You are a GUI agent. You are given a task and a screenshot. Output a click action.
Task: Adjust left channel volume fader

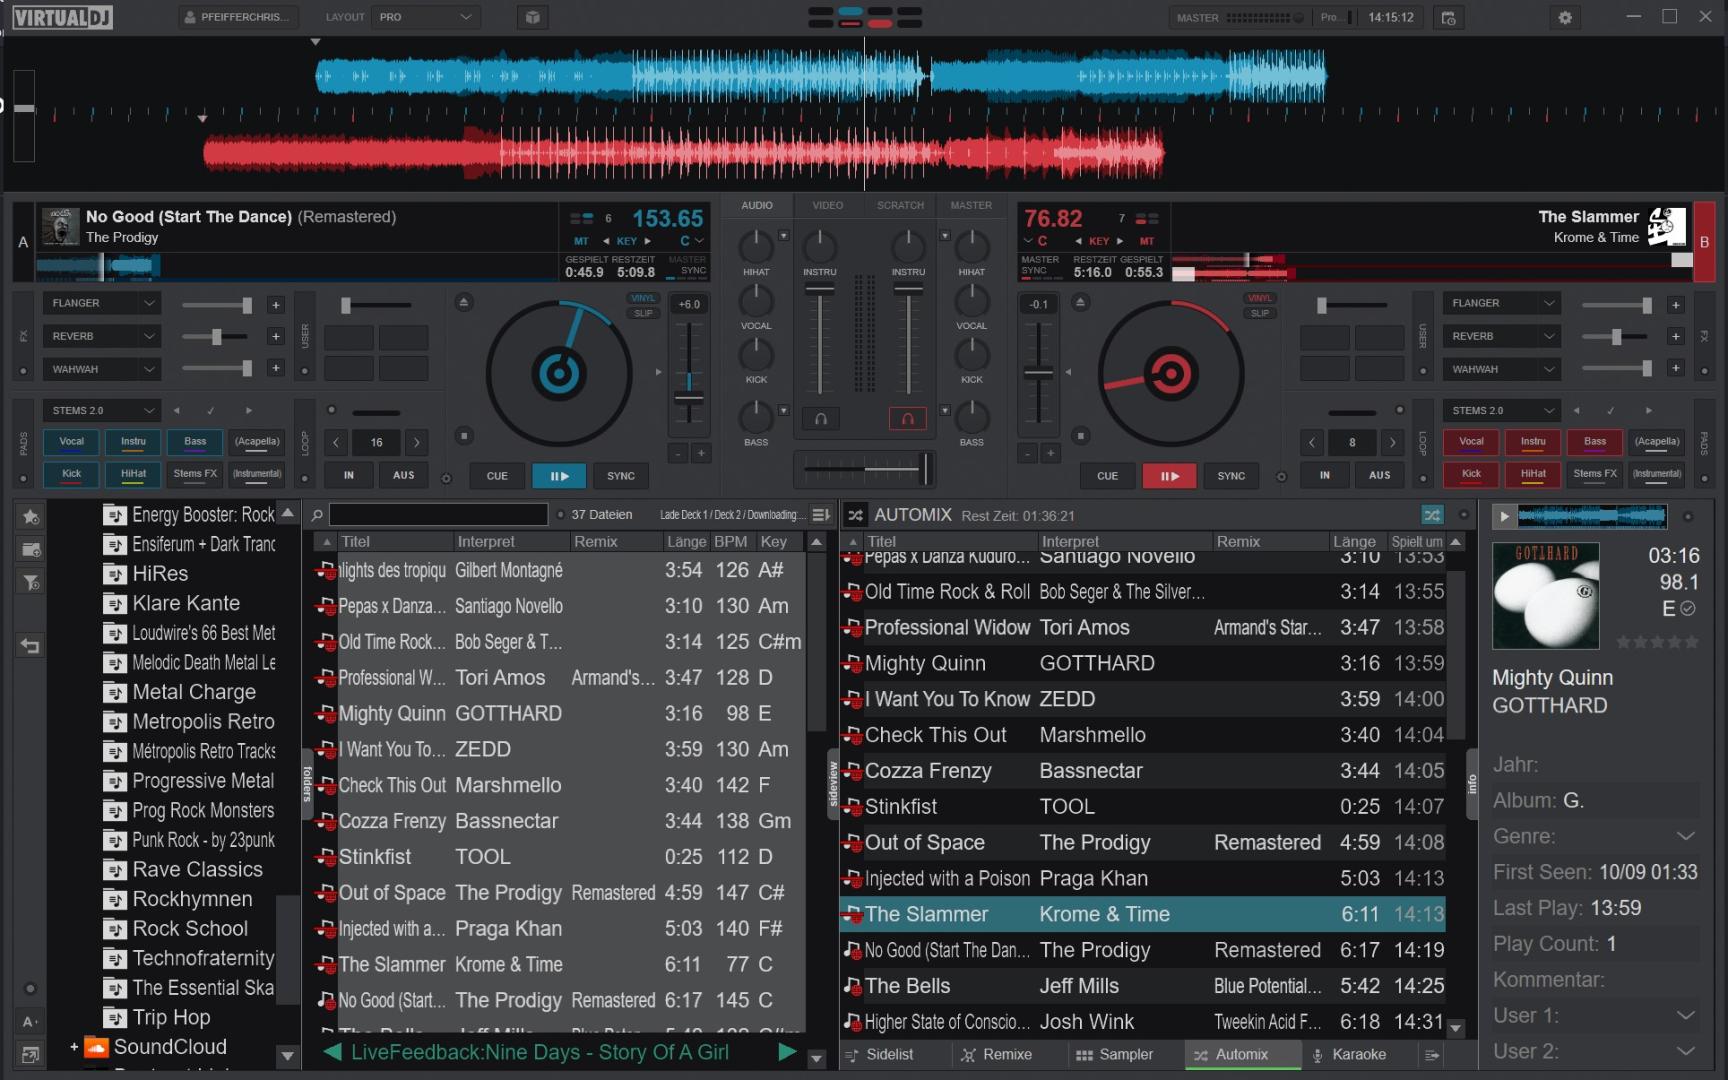pos(820,289)
